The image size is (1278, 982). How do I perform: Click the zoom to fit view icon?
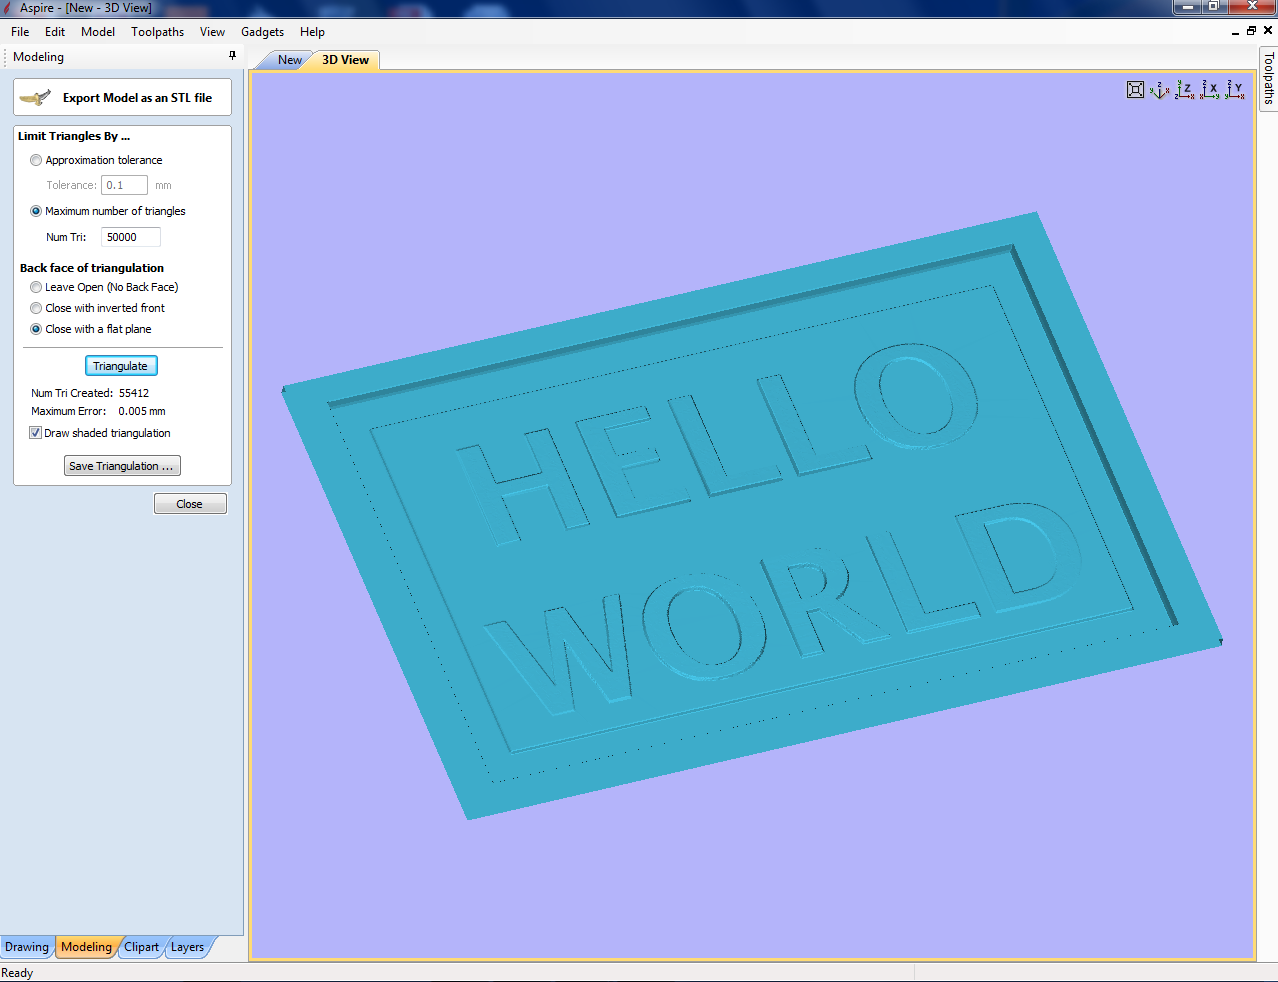click(1135, 90)
